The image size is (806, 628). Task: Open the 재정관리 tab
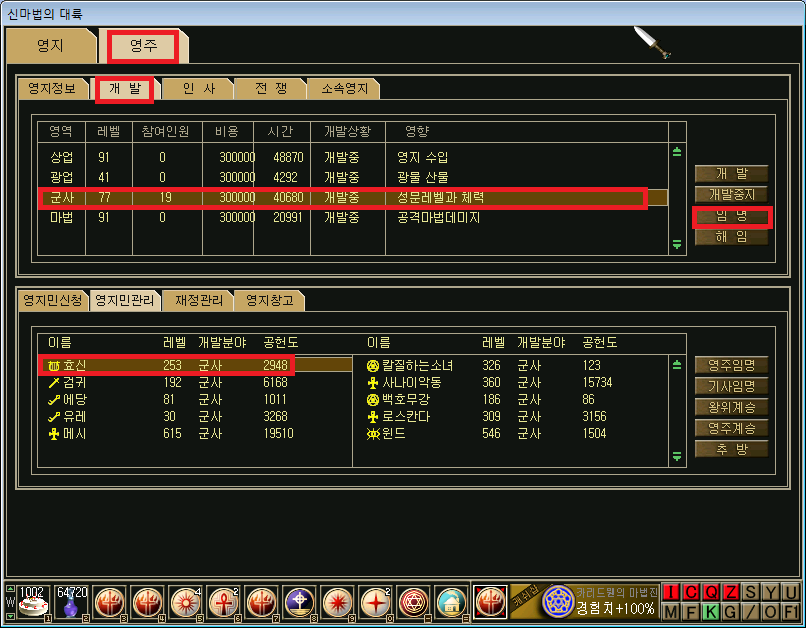tap(198, 300)
